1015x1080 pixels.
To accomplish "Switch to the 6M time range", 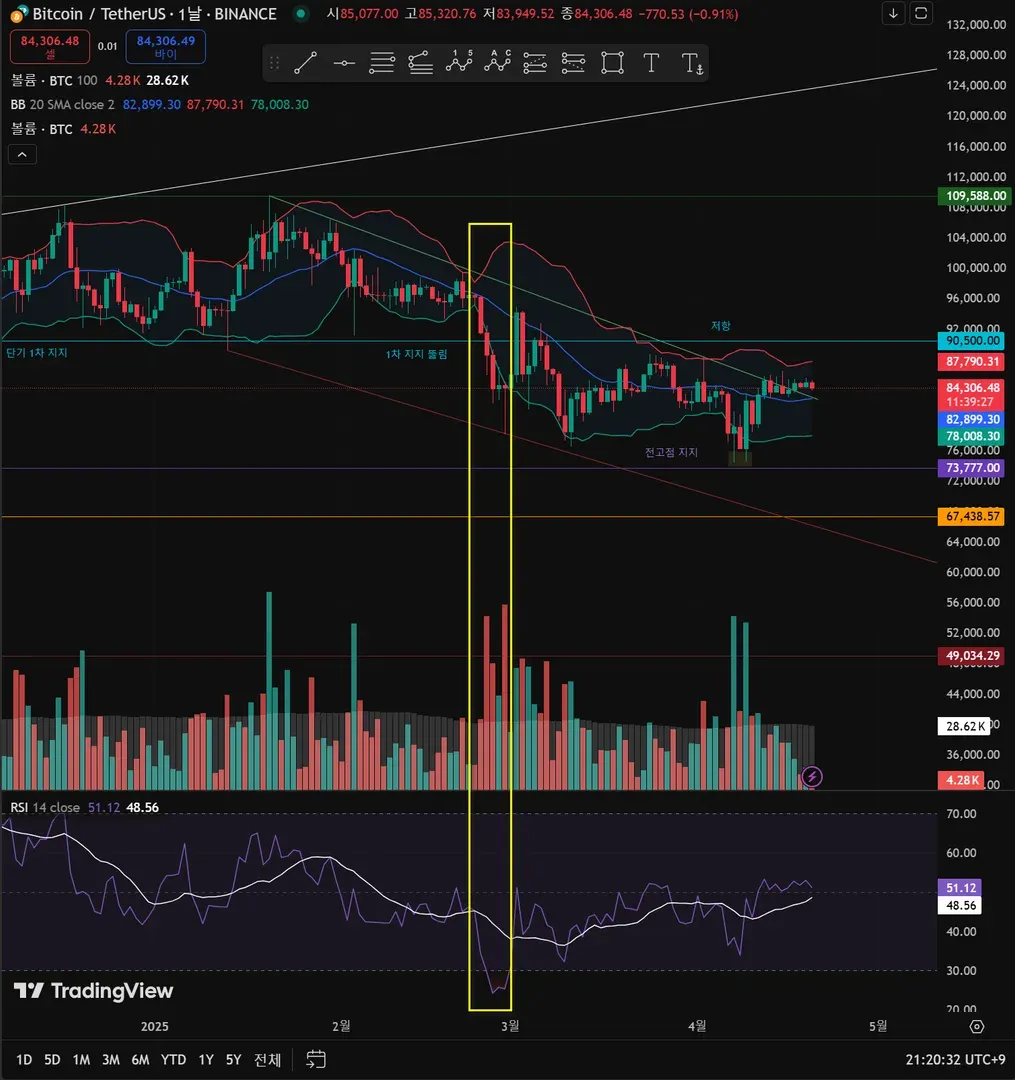I will pyautogui.click(x=140, y=1059).
